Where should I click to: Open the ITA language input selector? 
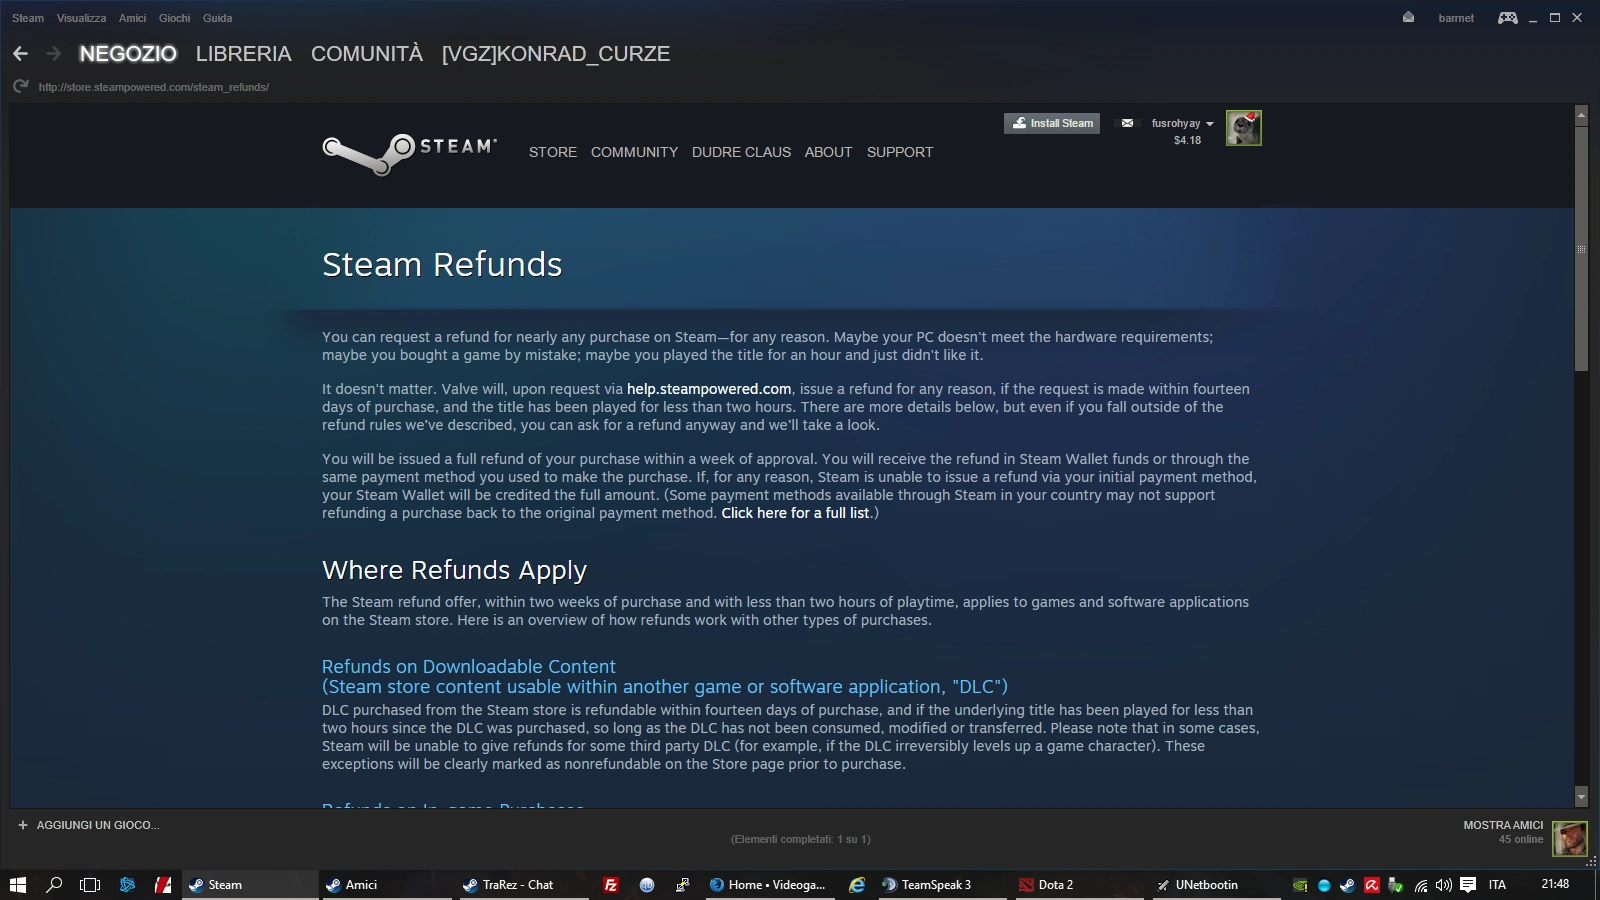[1497, 885]
